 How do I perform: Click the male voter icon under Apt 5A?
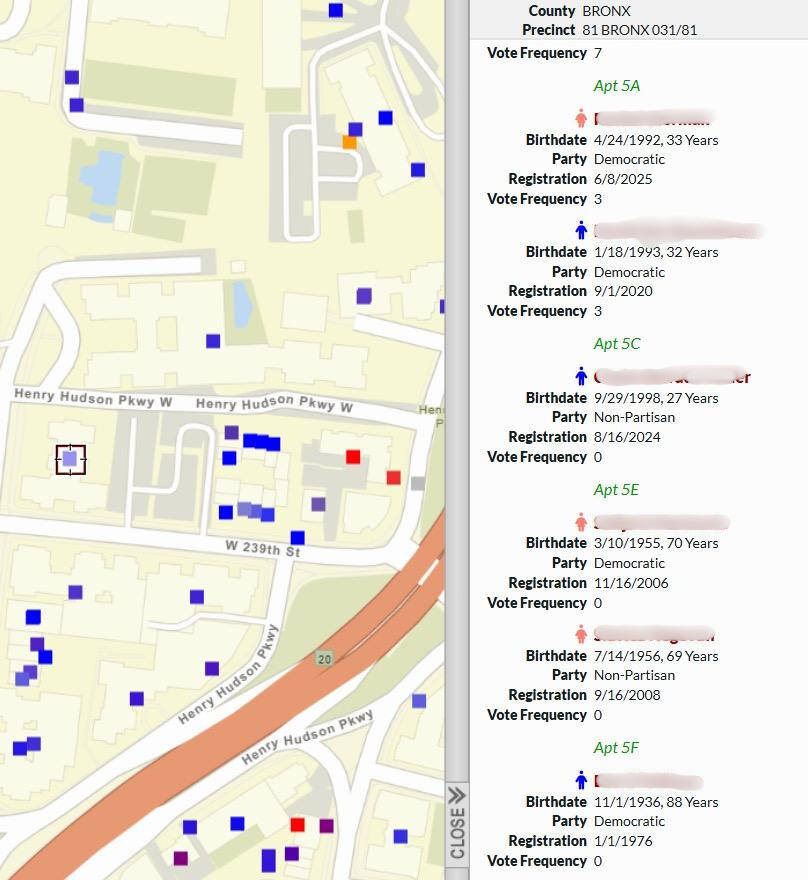[x=581, y=230]
